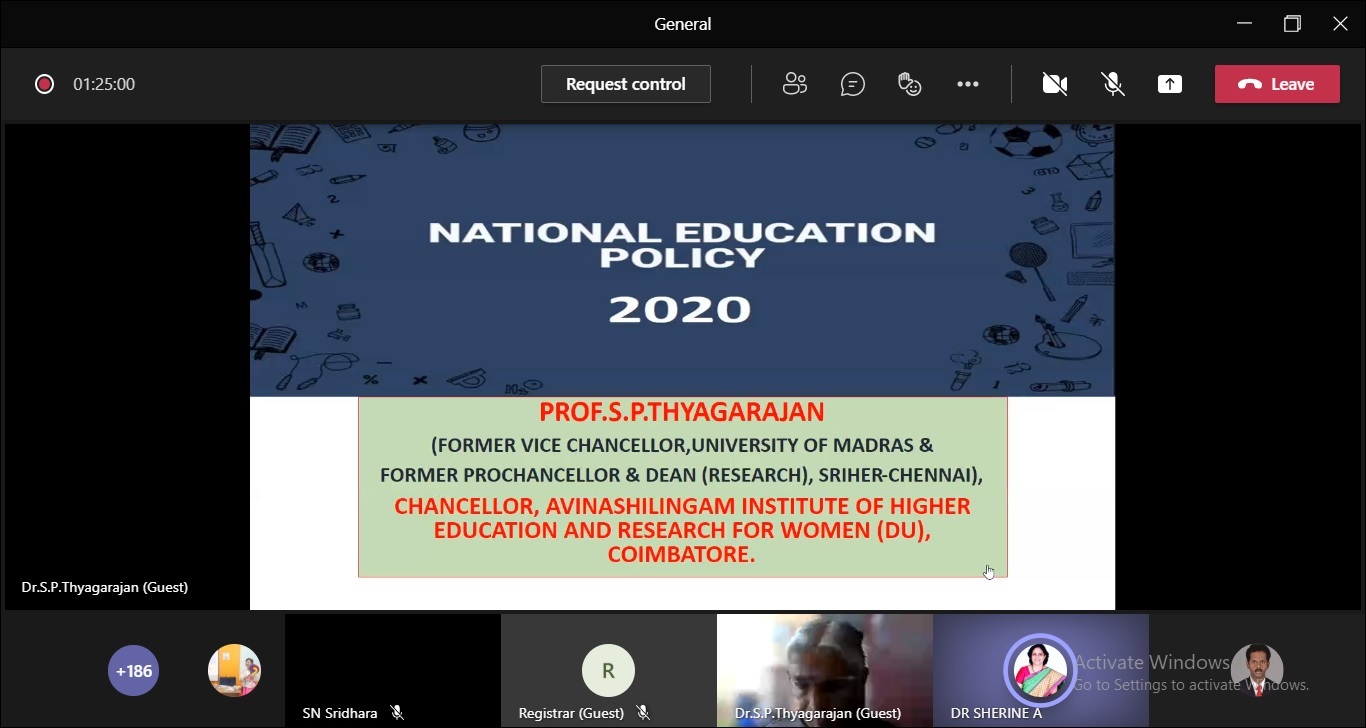The image size is (1366, 728).
Task: Open the More actions ellipsis menu
Action: pyautogui.click(x=968, y=84)
